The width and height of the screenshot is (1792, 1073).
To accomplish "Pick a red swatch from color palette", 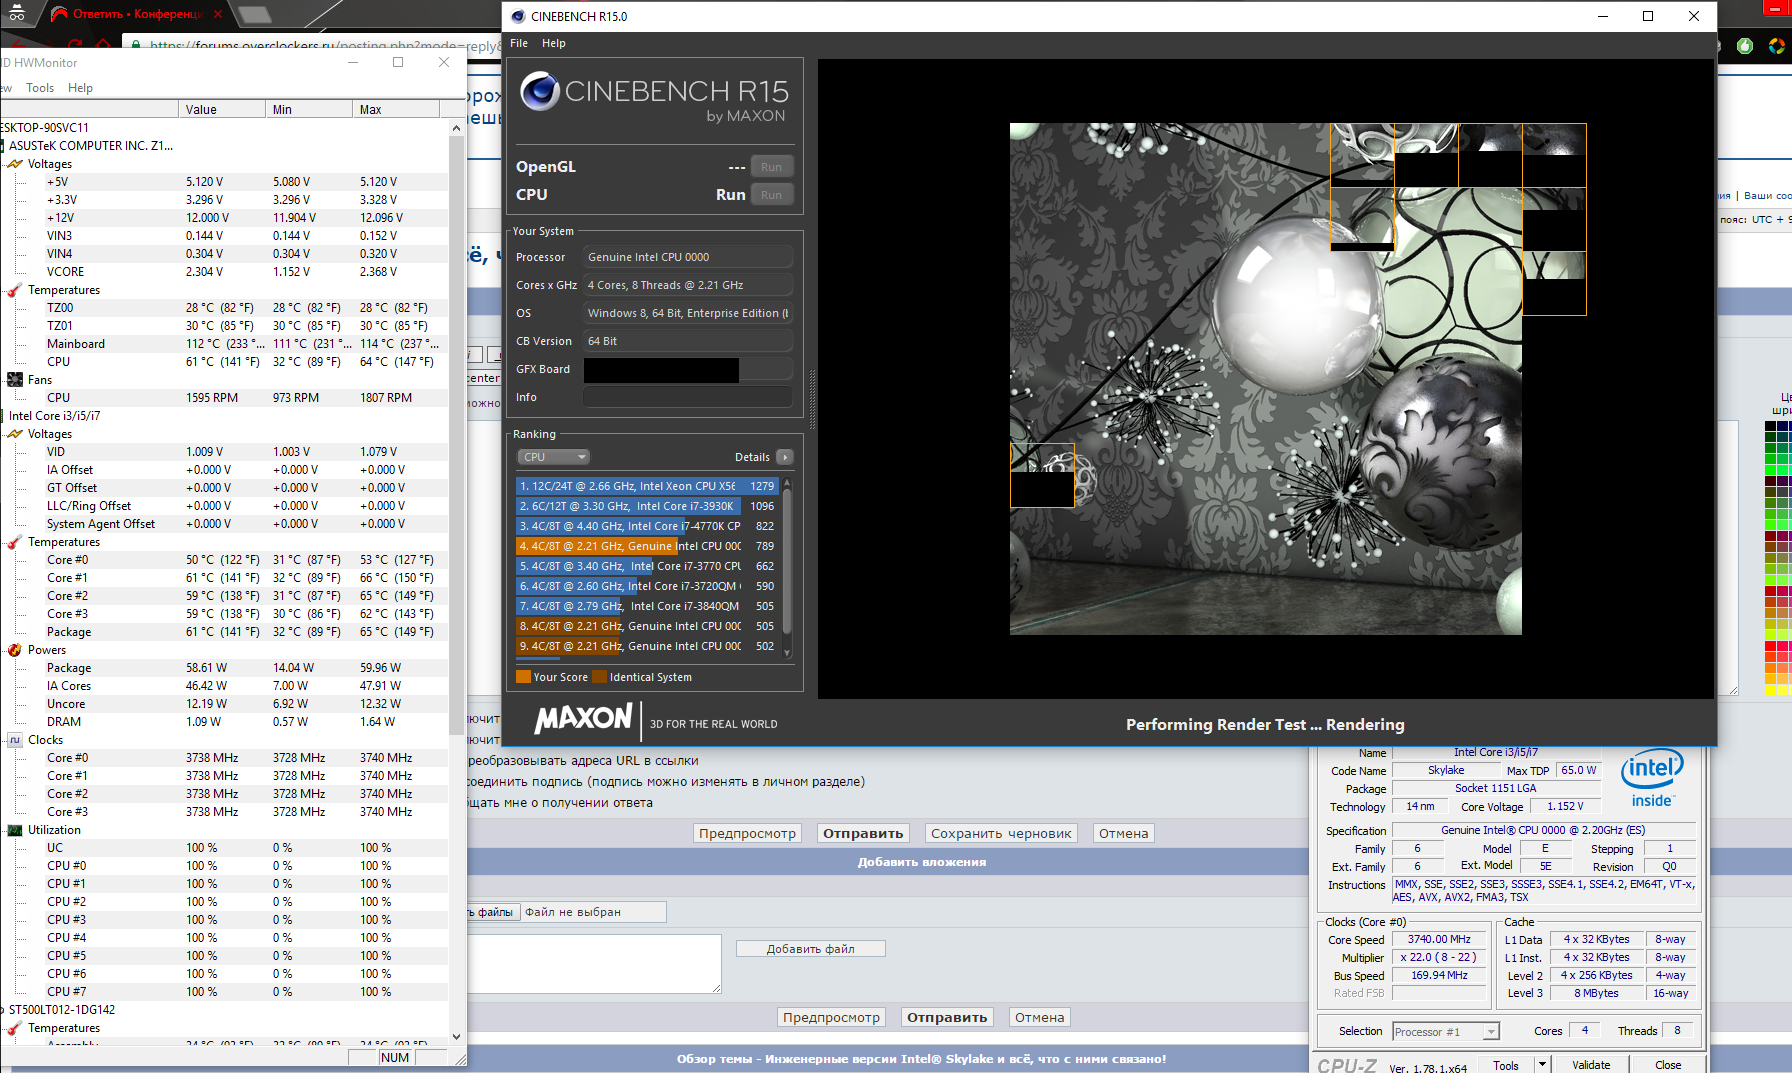I will click(1771, 648).
